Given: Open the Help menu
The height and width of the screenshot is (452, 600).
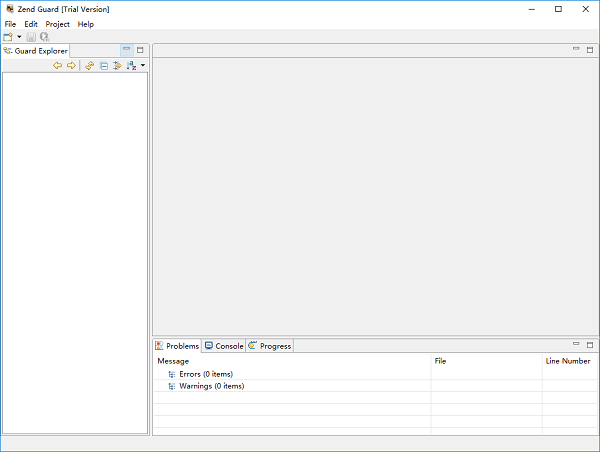Looking at the screenshot, I should pos(86,24).
